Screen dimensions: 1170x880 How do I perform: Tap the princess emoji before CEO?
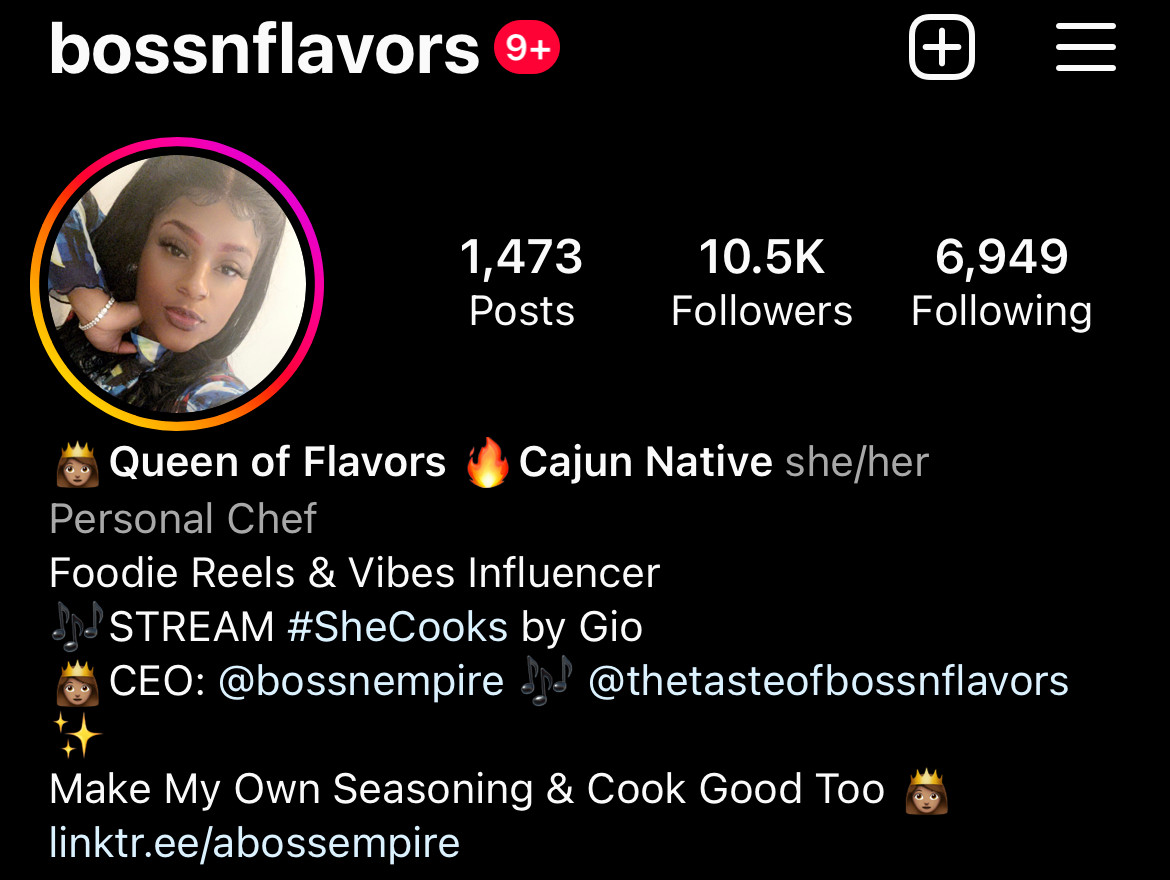coord(78,682)
